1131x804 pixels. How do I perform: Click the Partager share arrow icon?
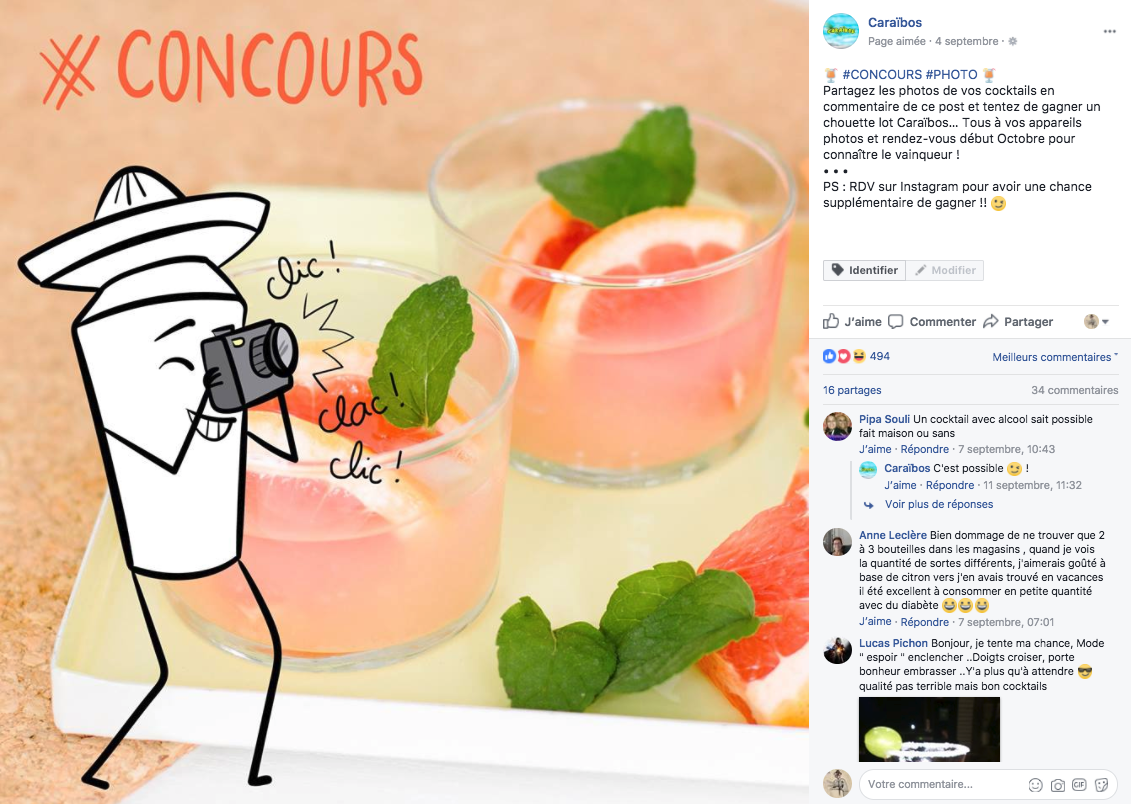[991, 321]
